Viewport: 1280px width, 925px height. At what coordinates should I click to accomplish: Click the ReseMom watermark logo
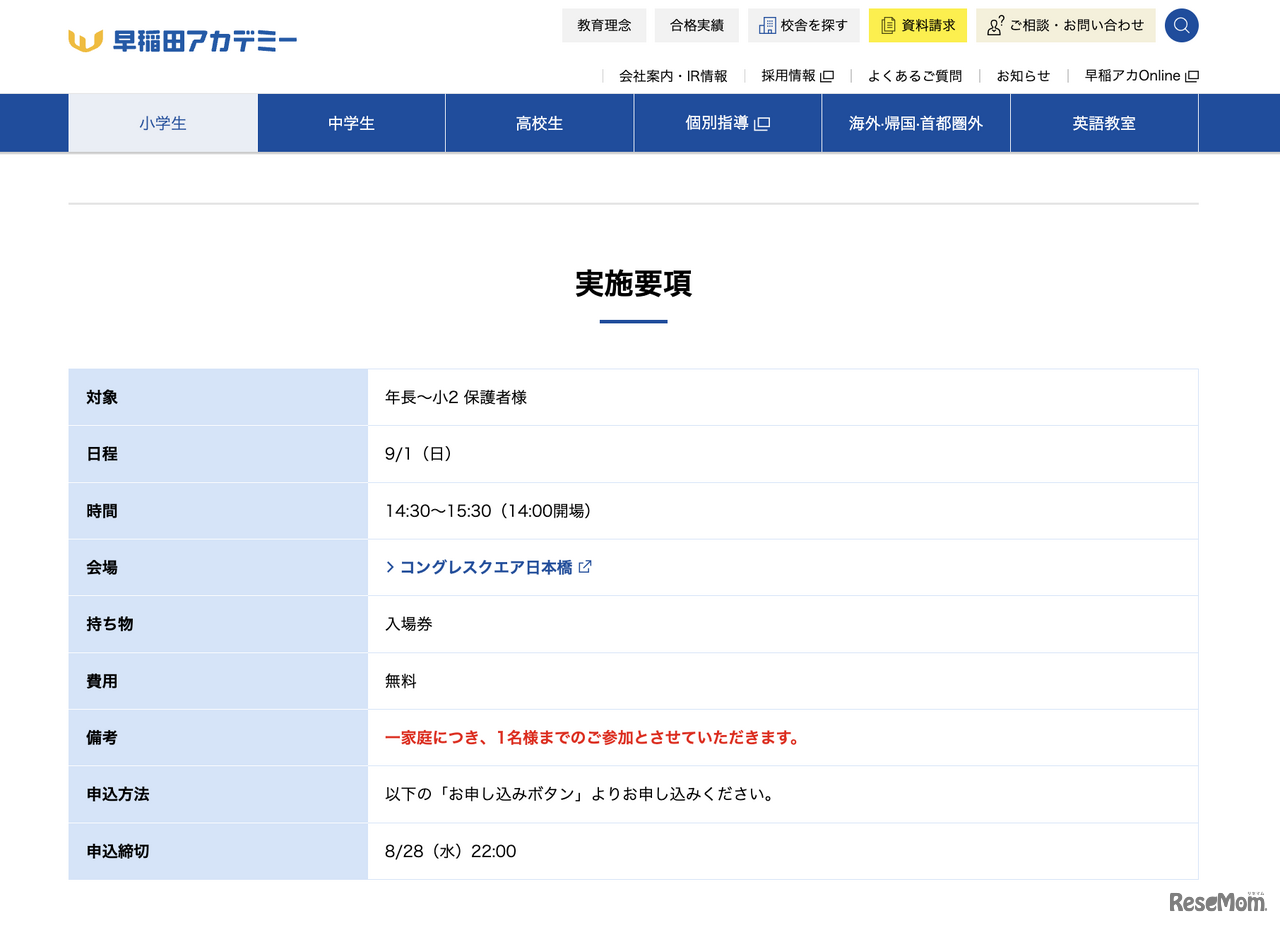tap(1217, 901)
